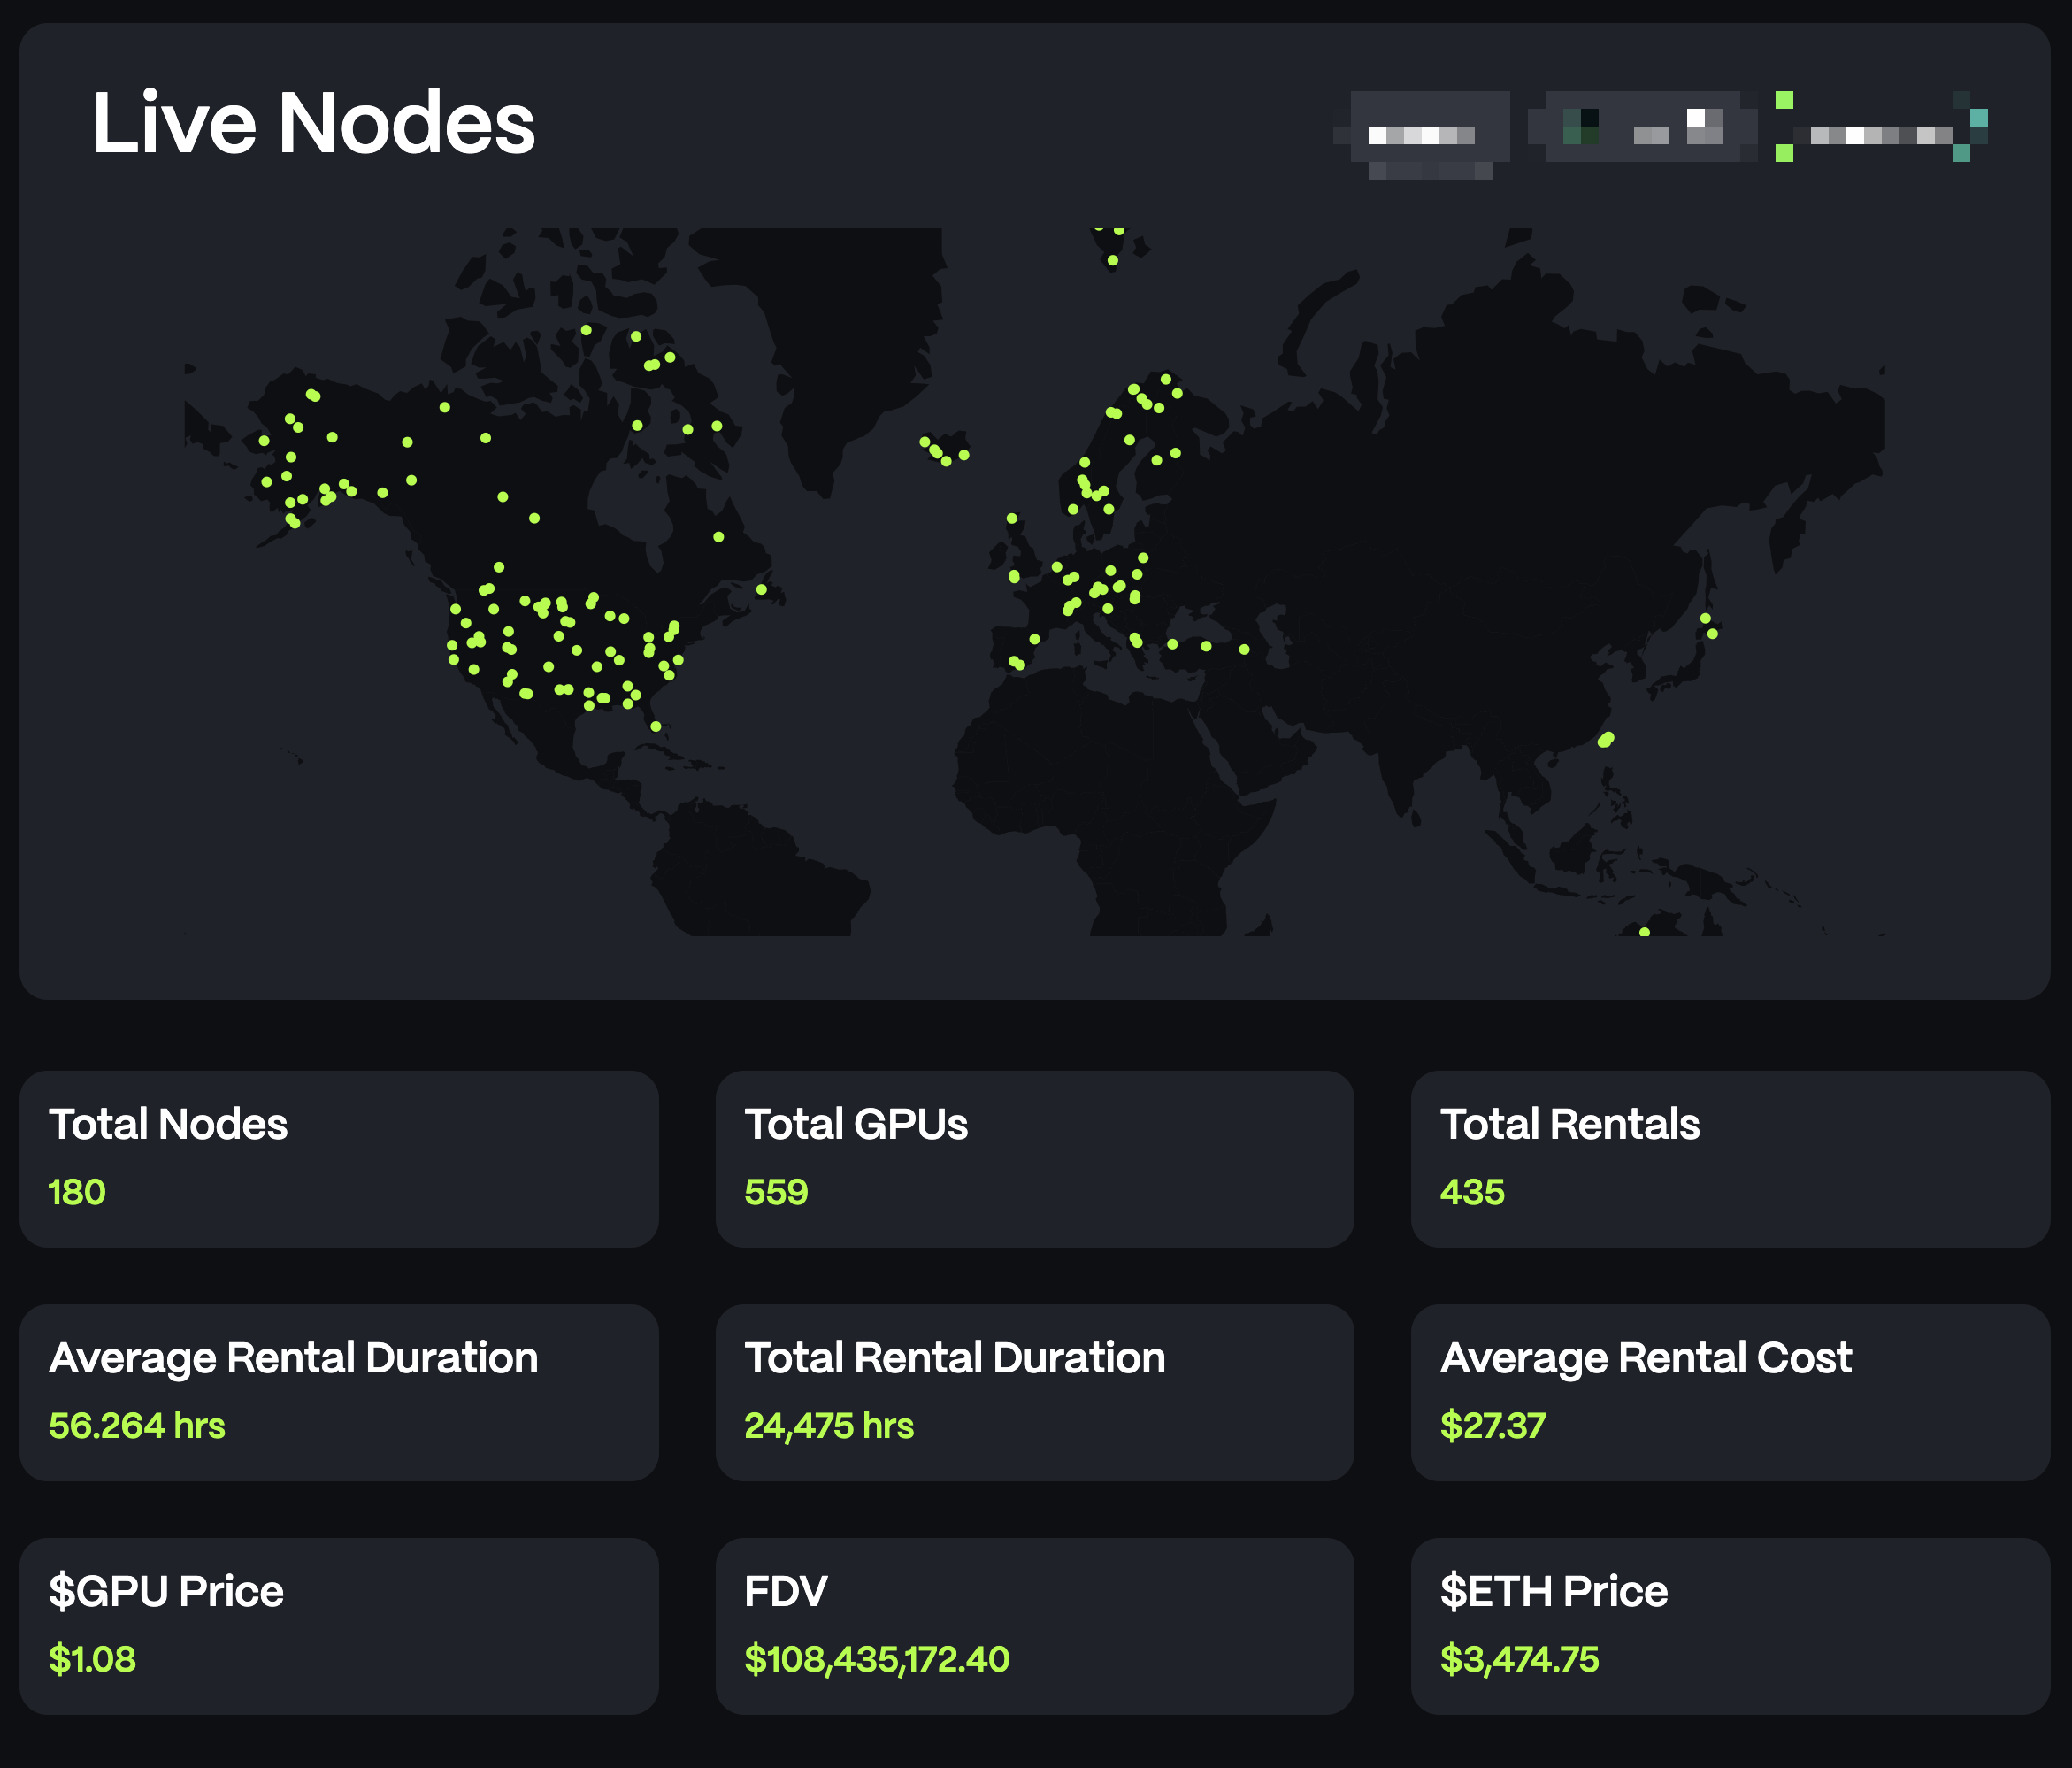The height and width of the screenshot is (1768, 2072).
Task: Click the node marker over Taiwan
Action: (1605, 740)
